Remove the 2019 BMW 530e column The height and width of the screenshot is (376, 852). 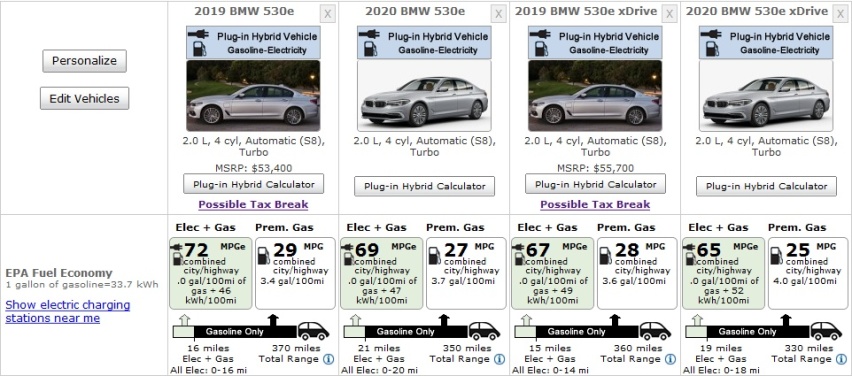coord(327,14)
